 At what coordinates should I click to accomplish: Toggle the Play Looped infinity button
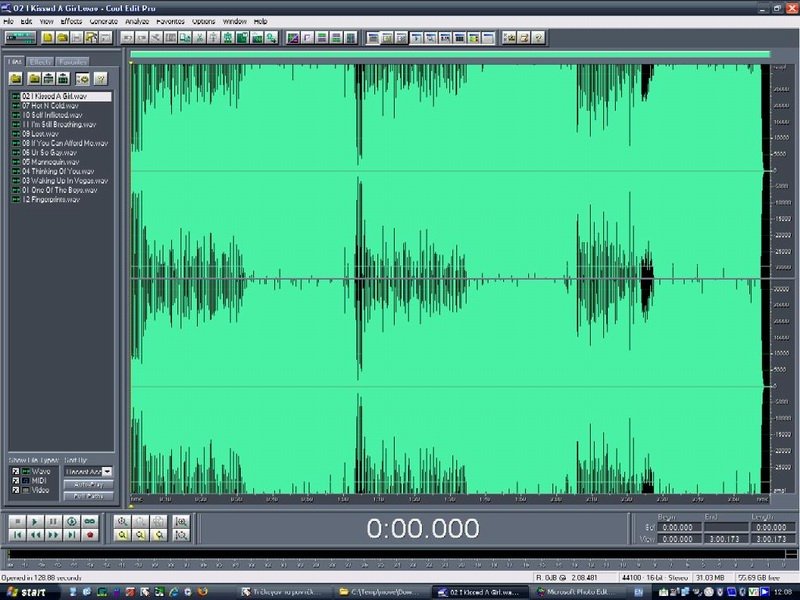[x=91, y=521]
